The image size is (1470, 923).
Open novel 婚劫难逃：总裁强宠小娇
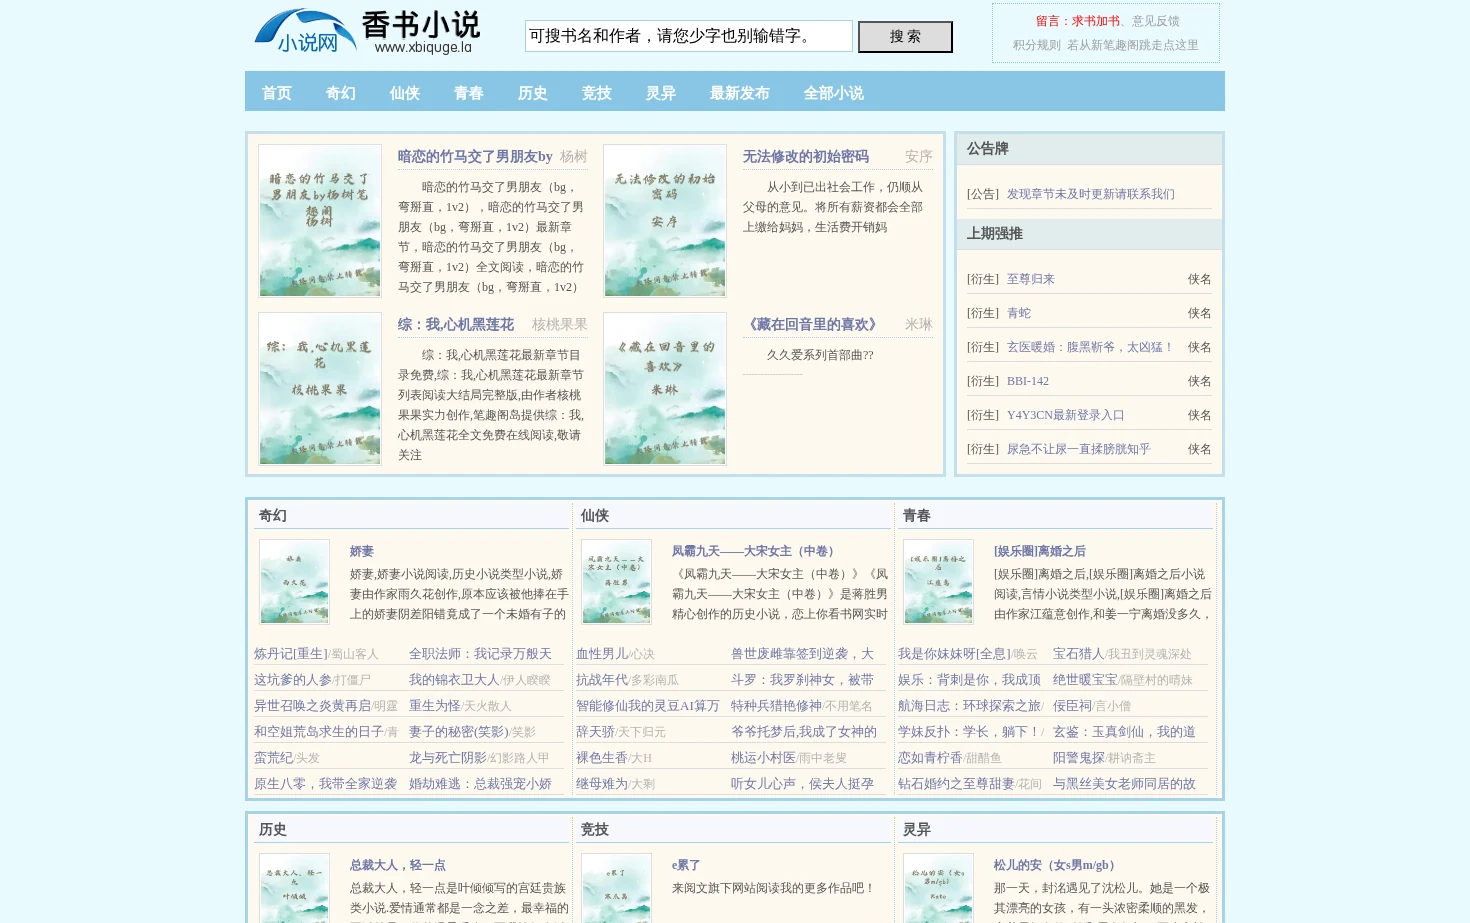coord(480,784)
